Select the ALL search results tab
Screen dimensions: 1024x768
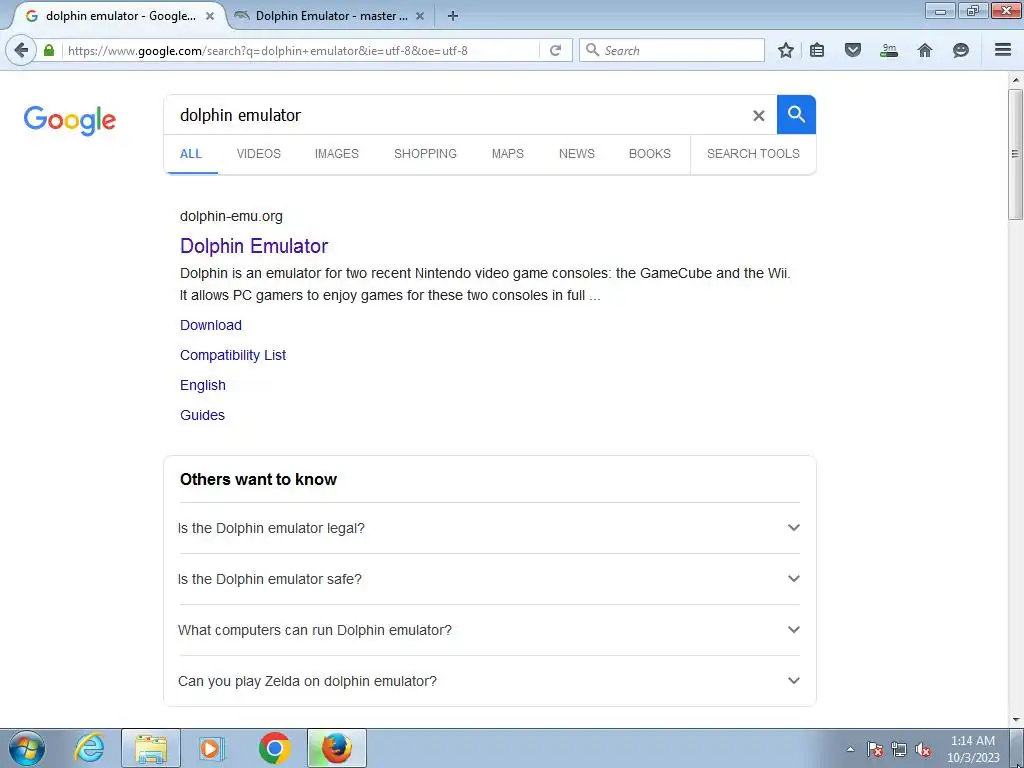pos(191,153)
